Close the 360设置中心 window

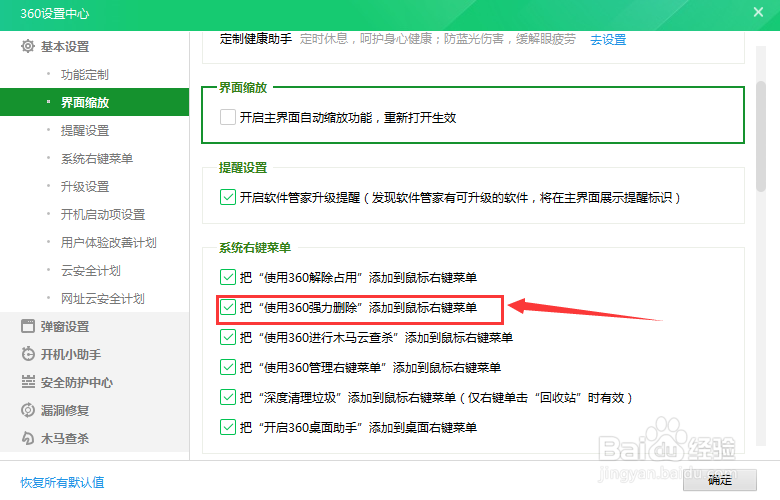758,12
